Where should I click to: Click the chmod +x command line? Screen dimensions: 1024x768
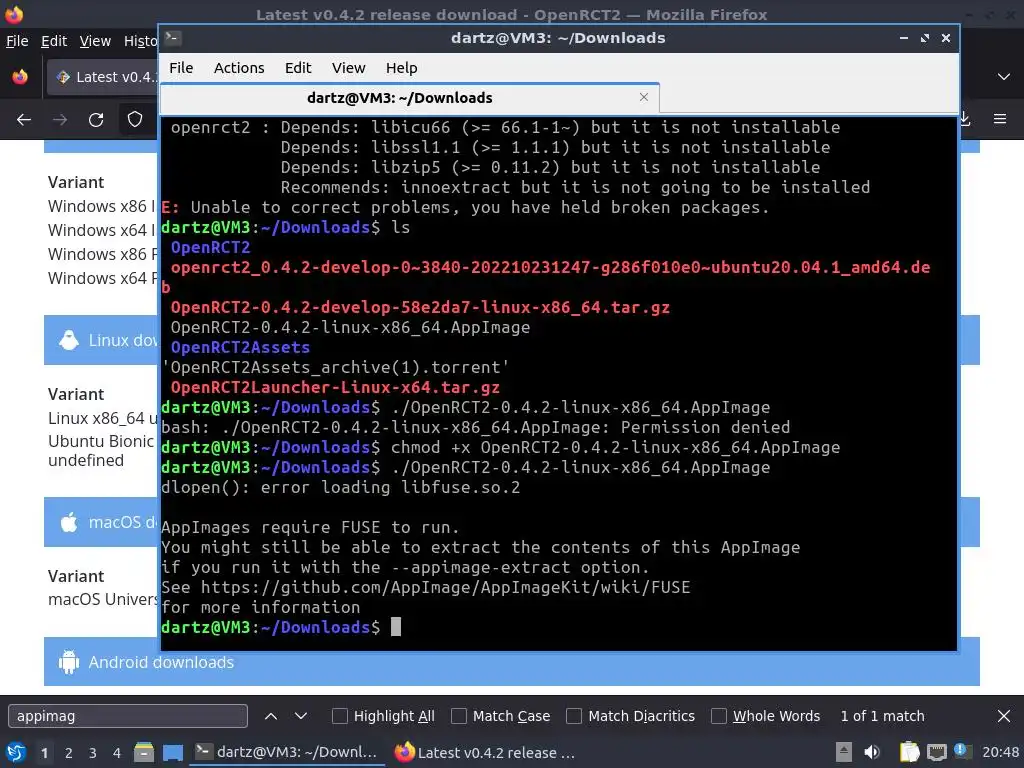coord(500,447)
